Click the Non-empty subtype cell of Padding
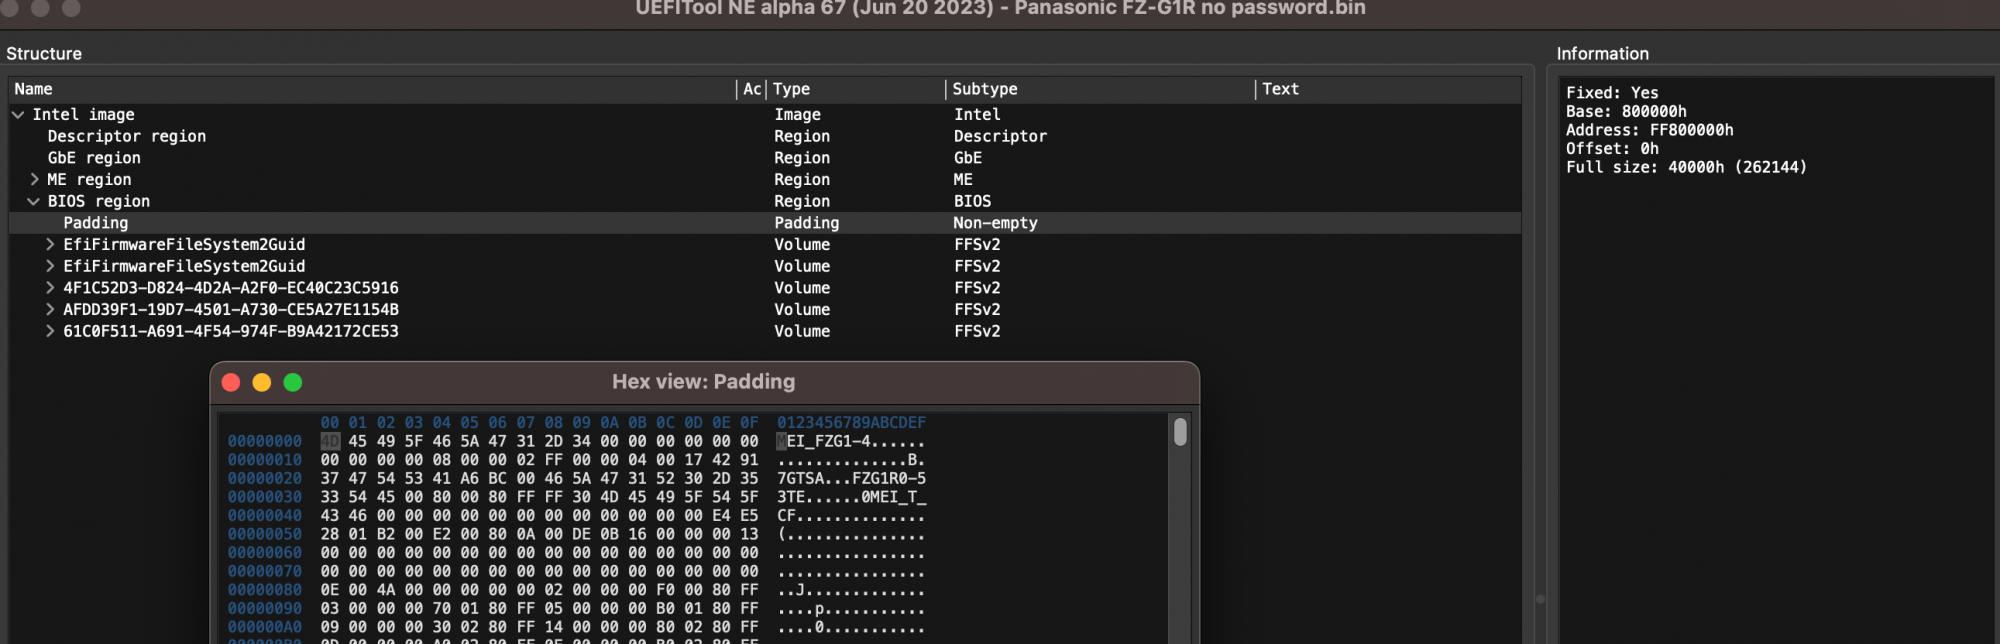Image resolution: width=2000 pixels, height=644 pixels. [995, 223]
